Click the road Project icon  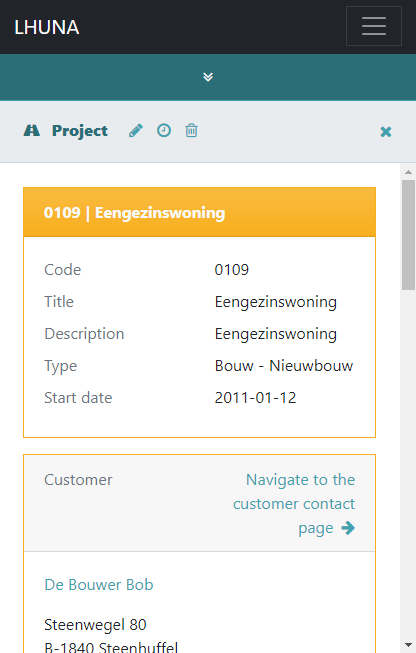point(32,131)
